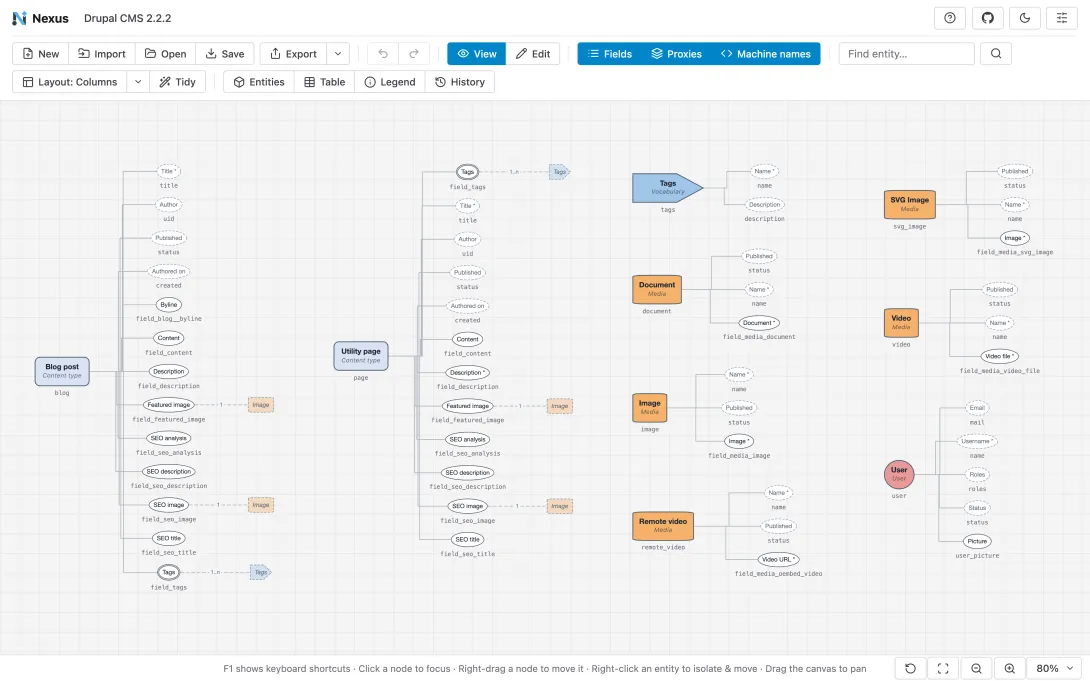Viewport: 1090px width, 681px height.
Task: Create a New diagram
Action: [40, 54]
